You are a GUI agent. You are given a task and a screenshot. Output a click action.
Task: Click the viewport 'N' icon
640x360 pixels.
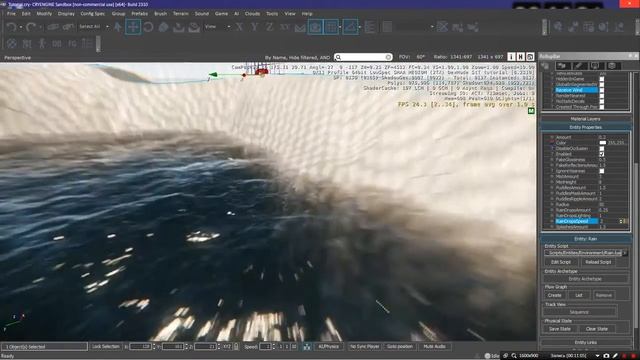520,57
